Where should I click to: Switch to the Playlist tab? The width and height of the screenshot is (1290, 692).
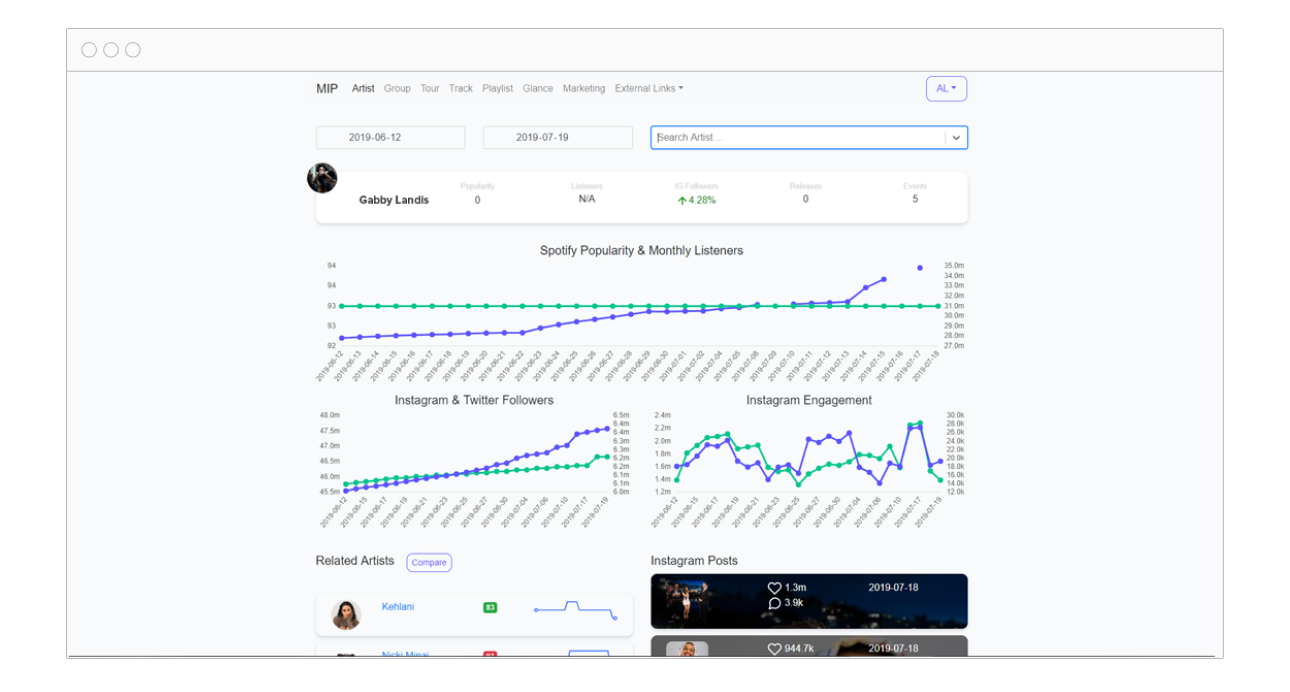[x=497, y=89]
